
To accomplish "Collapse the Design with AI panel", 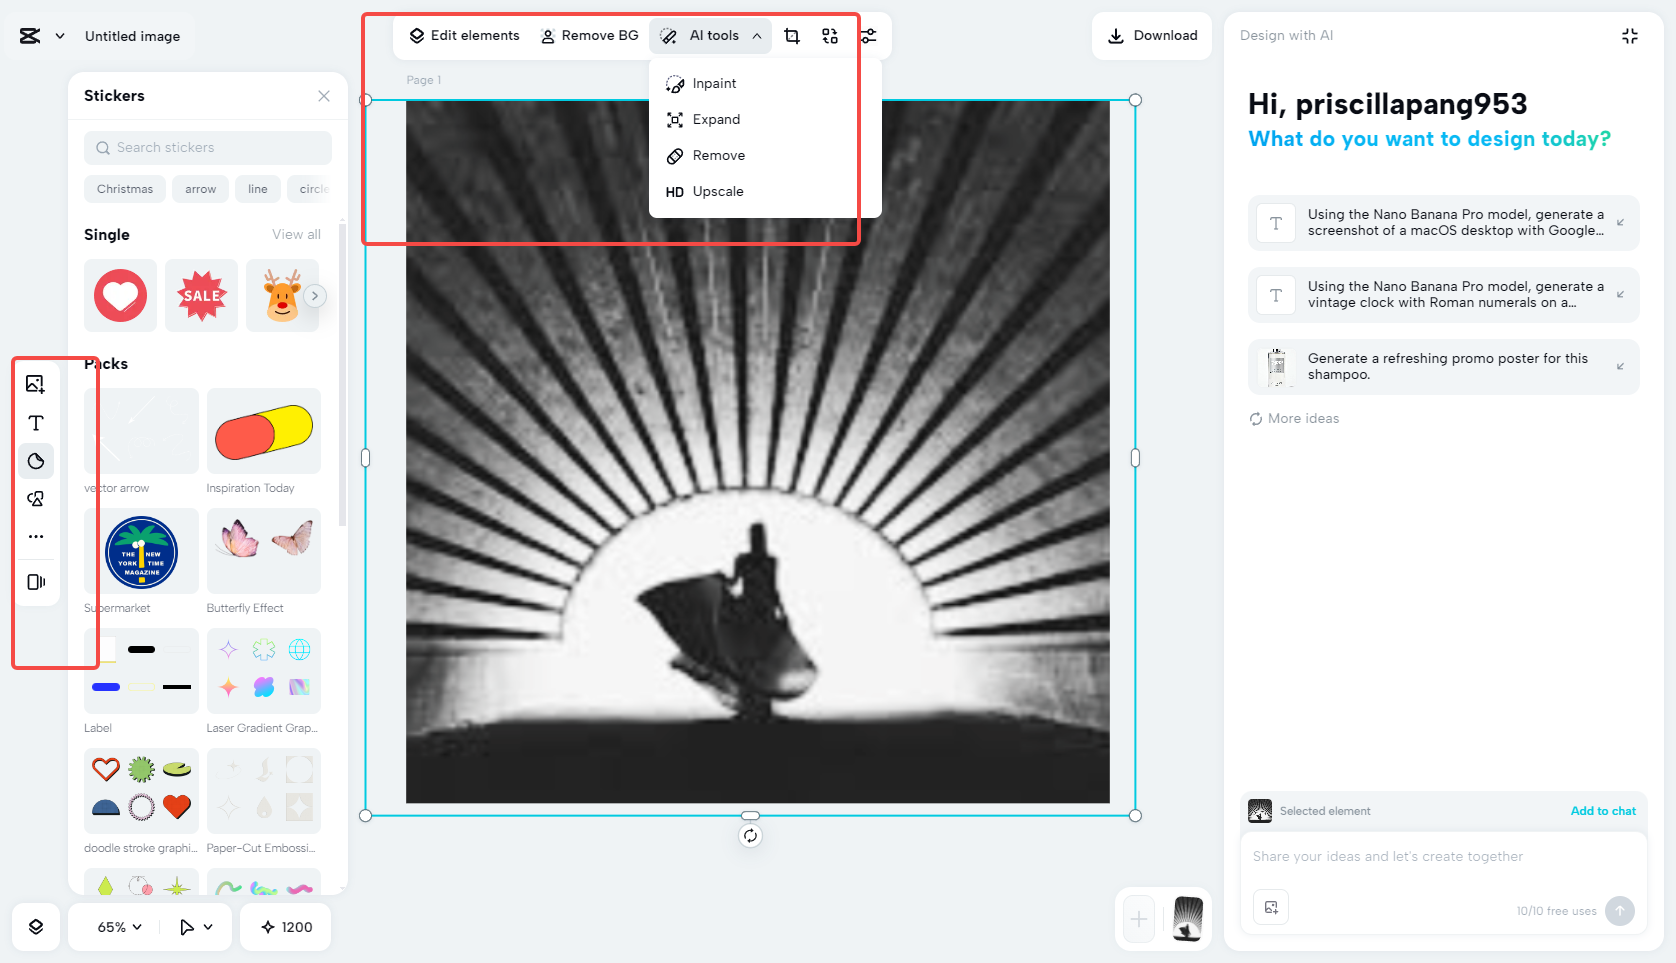I will [x=1630, y=35].
